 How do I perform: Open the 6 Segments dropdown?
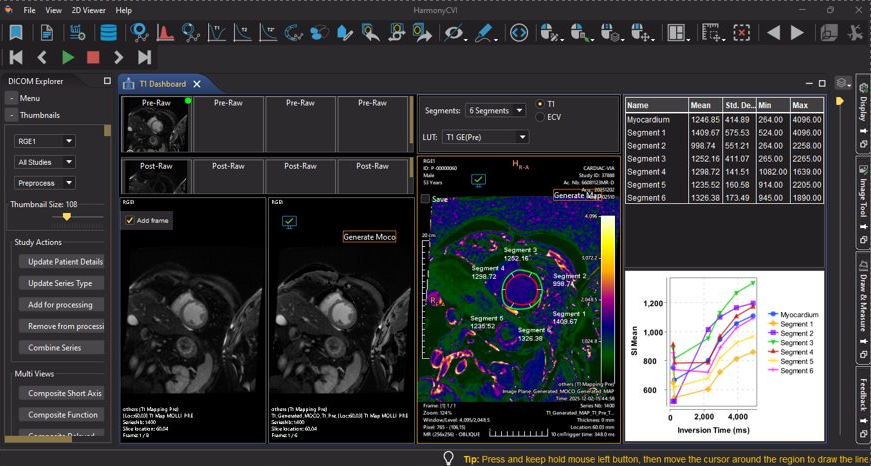(x=496, y=110)
